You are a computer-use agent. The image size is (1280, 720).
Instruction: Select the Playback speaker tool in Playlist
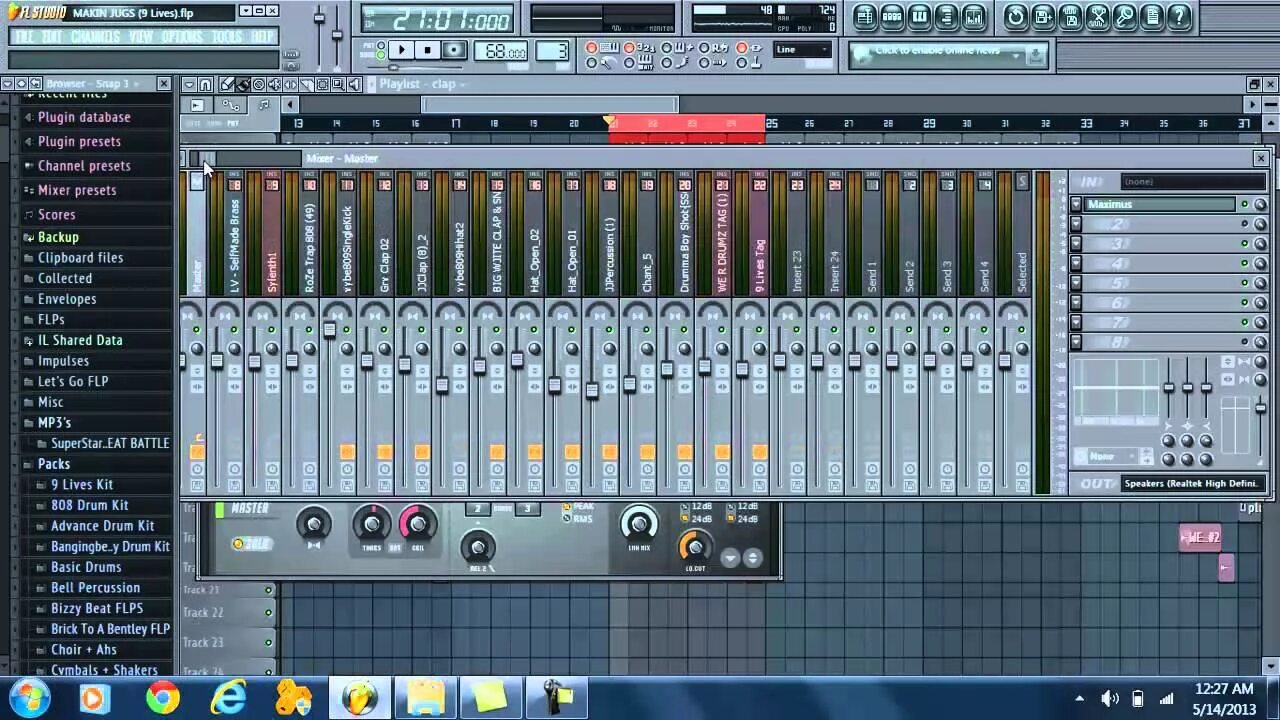[354, 84]
